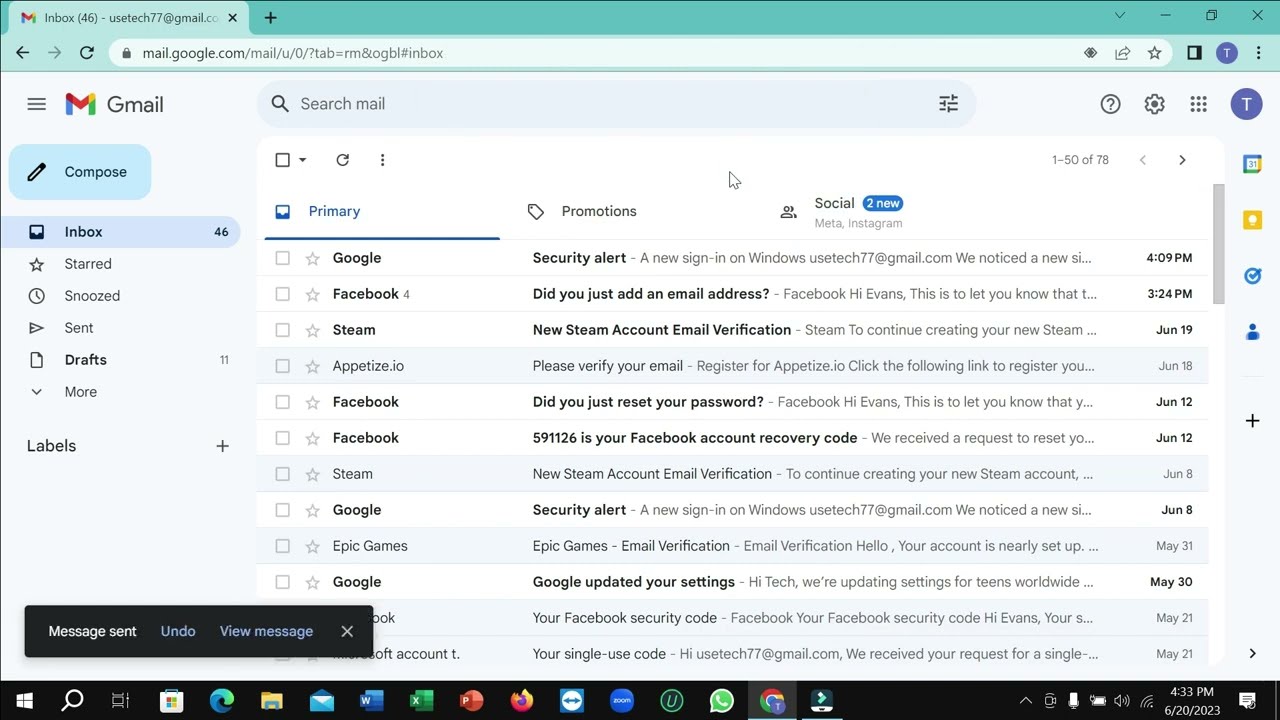Open Google Calendar side panel icon

tap(1252, 164)
